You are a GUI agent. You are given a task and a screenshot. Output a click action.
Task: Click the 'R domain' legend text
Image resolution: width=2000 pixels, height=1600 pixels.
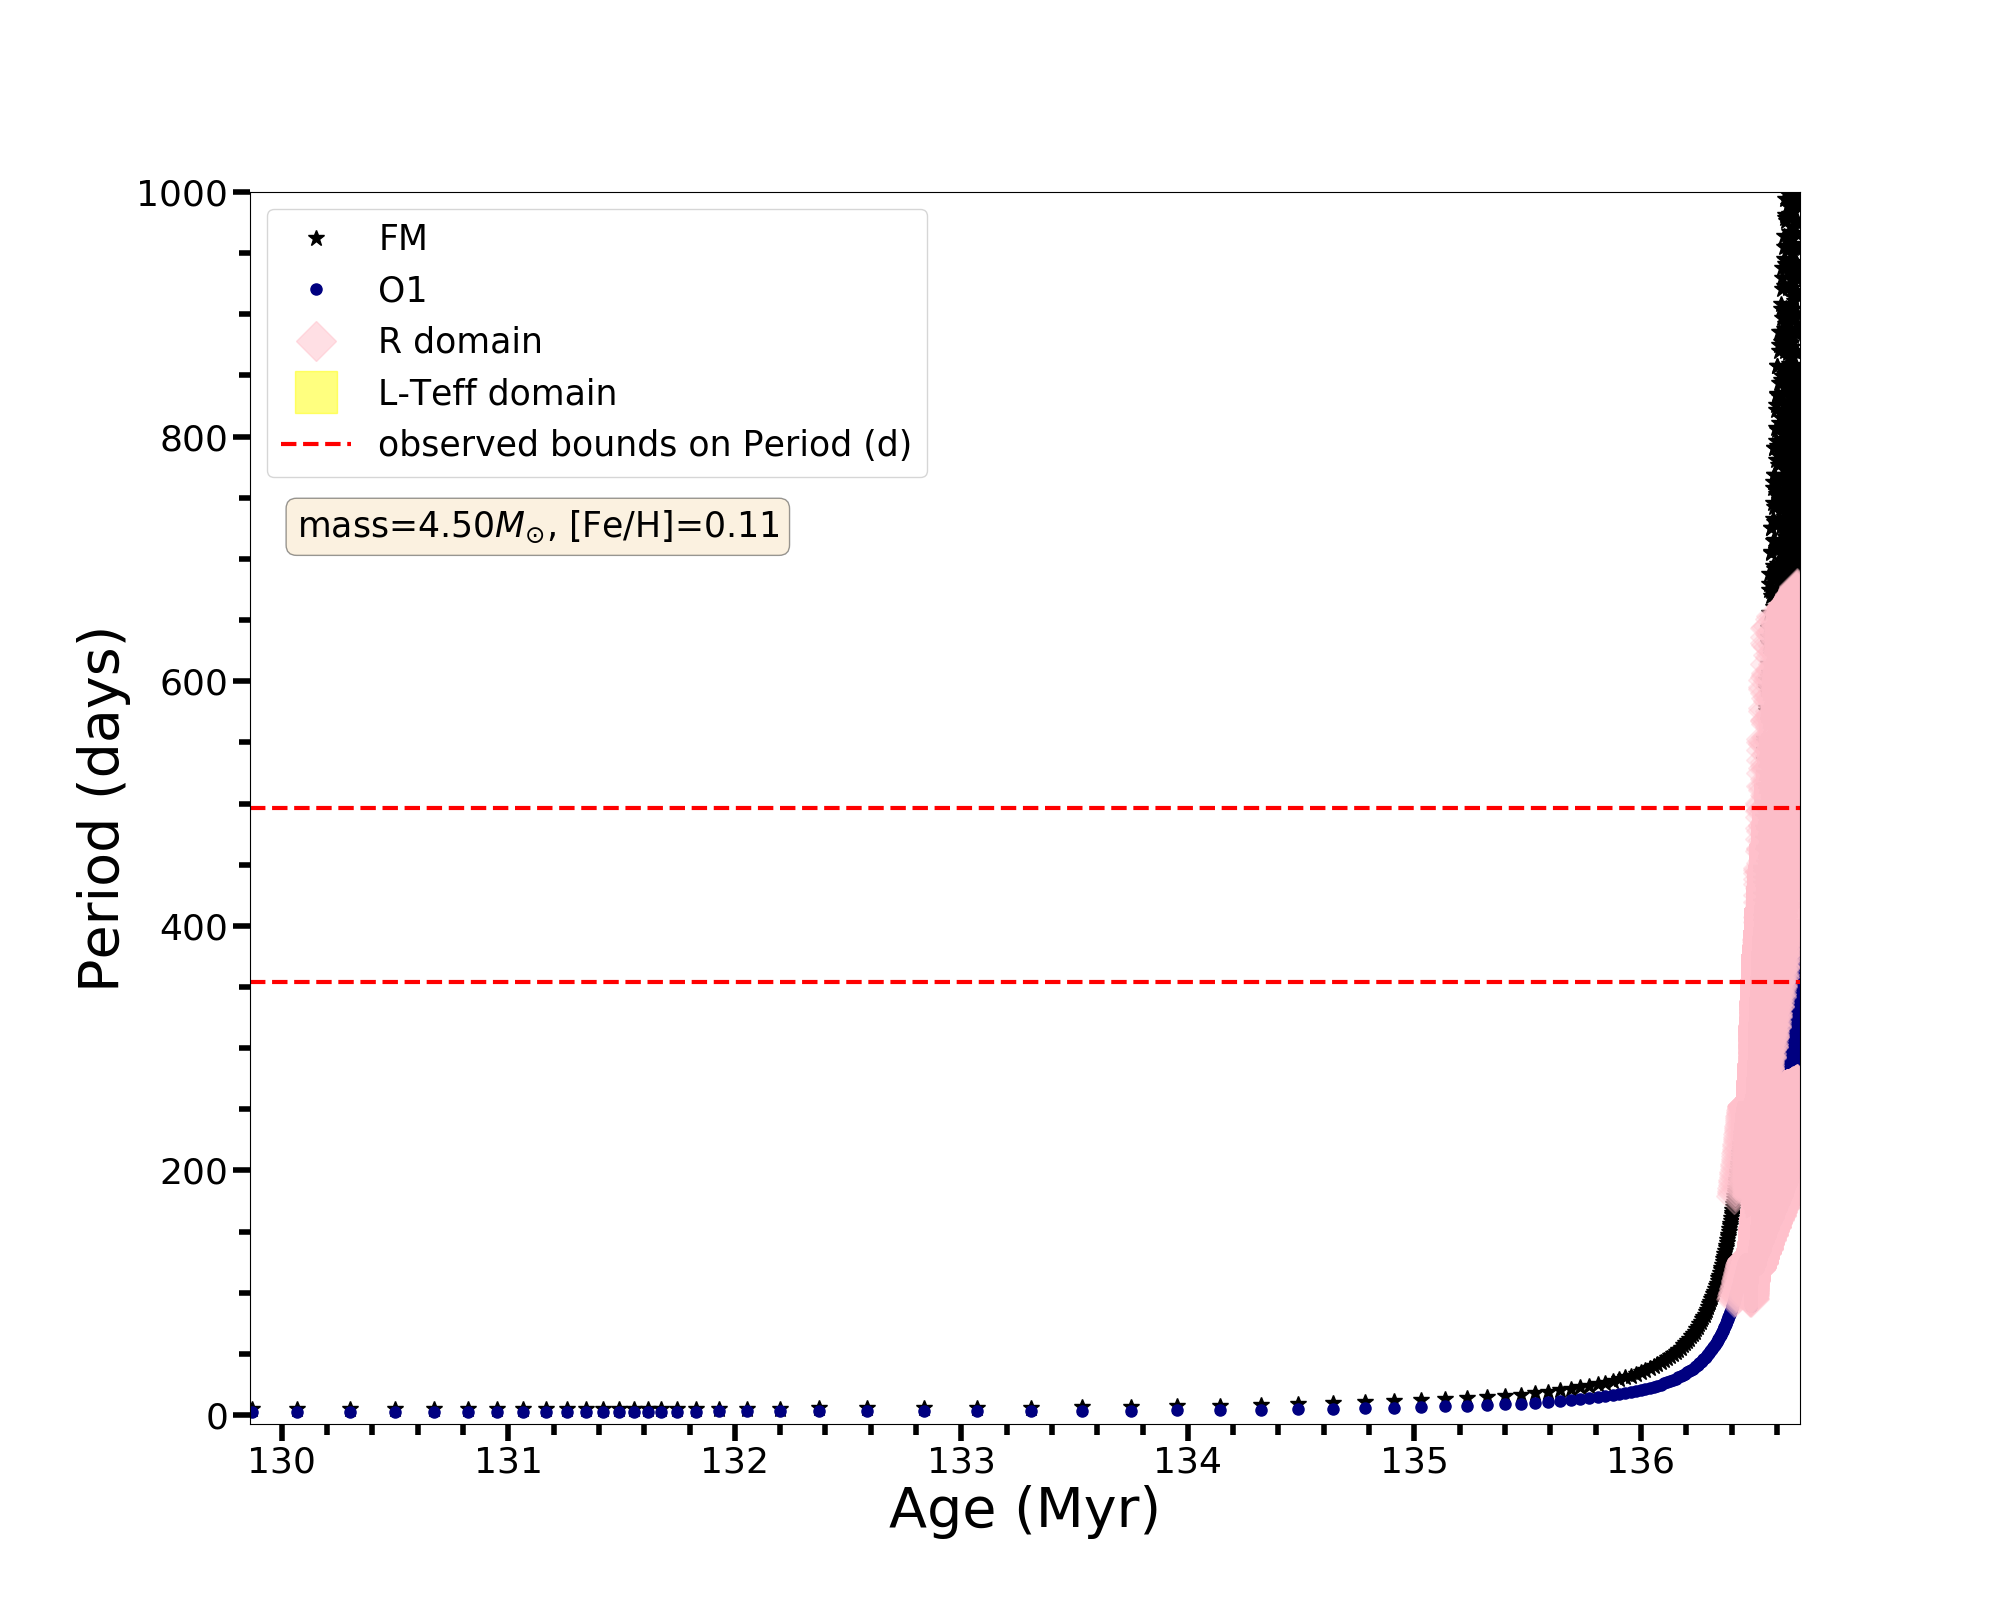click(459, 341)
